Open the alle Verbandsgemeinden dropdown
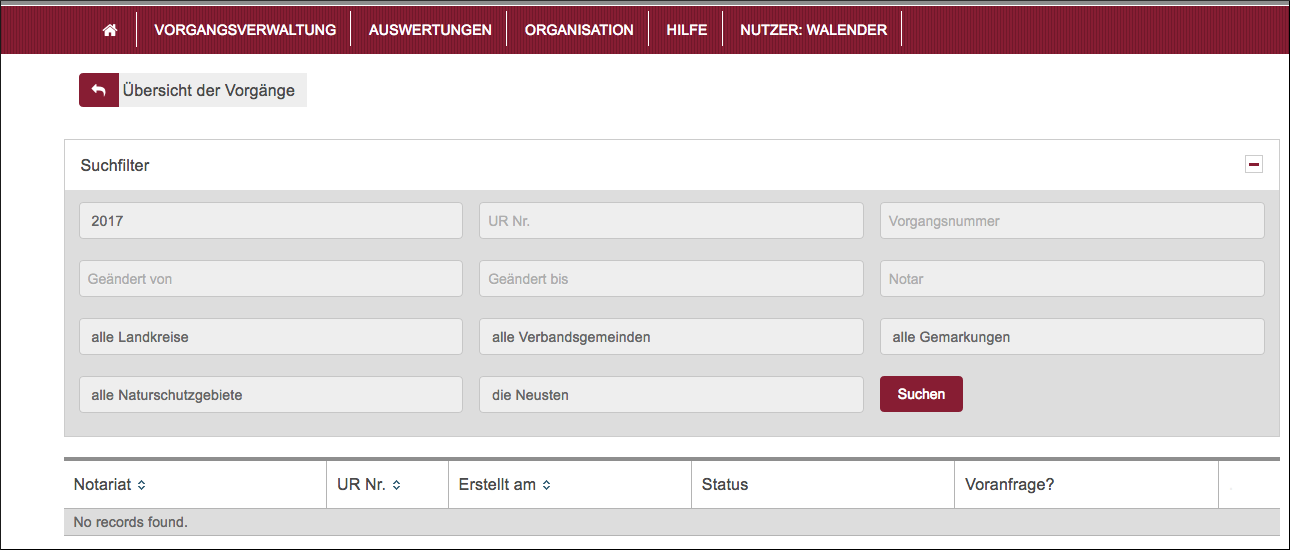Image resolution: width=1290 pixels, height=550 pixels. coord(671,337)
